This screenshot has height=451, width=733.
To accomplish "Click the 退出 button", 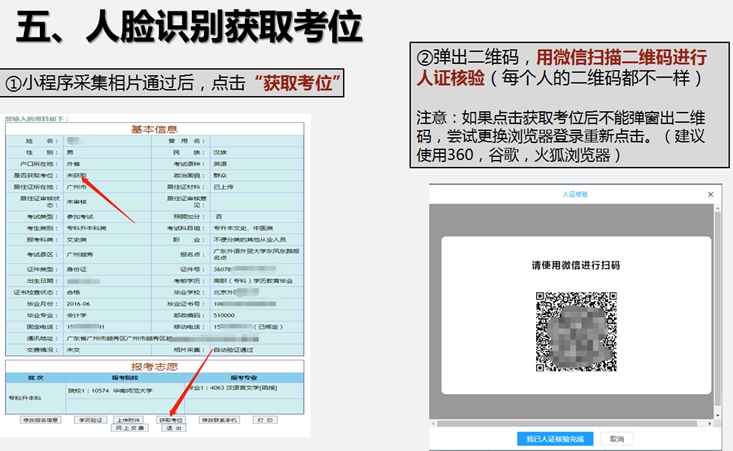I will click(174, 428).
